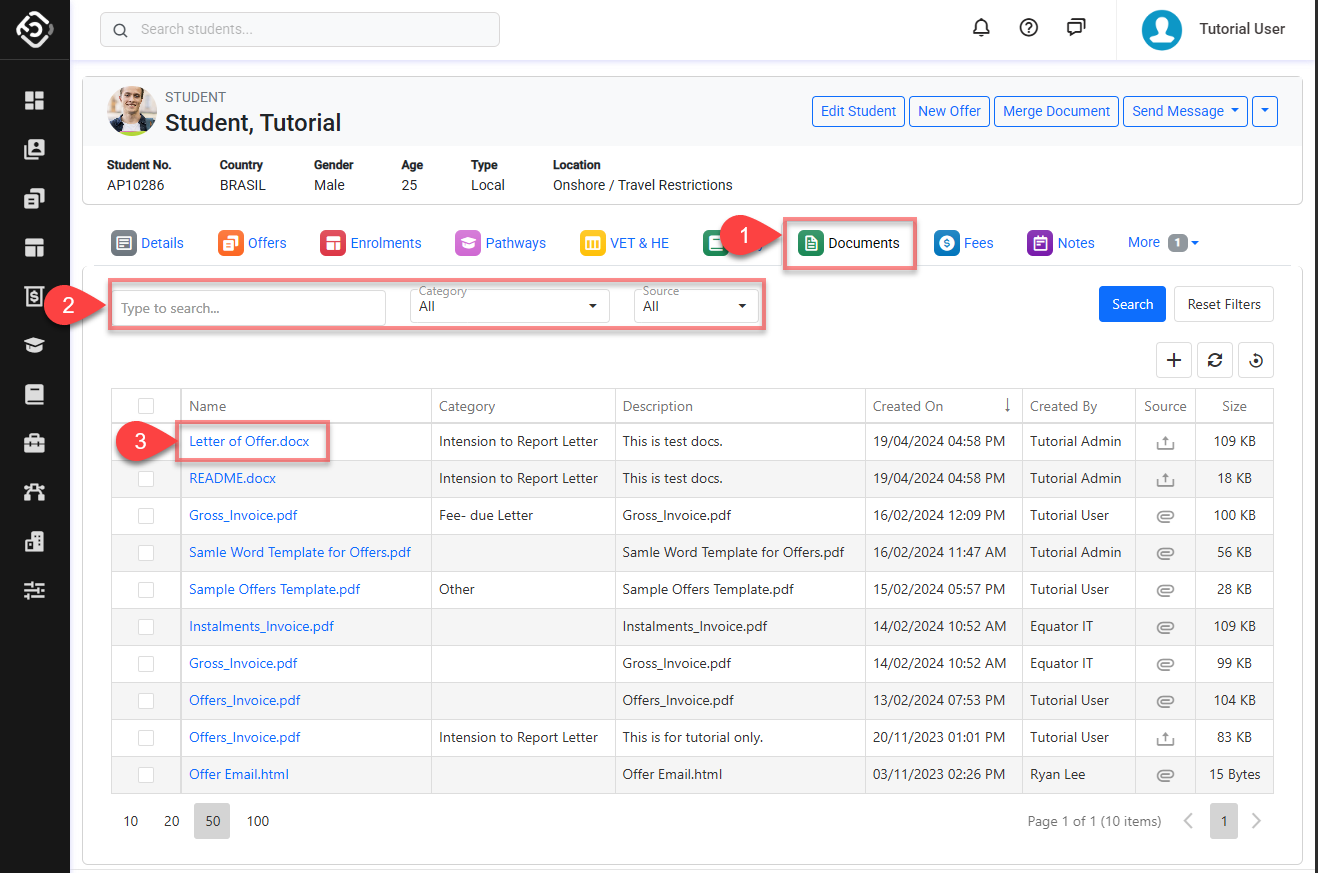Click the refresh icon above the table
The image size is (1318, 873).
tap(1215, 360)
